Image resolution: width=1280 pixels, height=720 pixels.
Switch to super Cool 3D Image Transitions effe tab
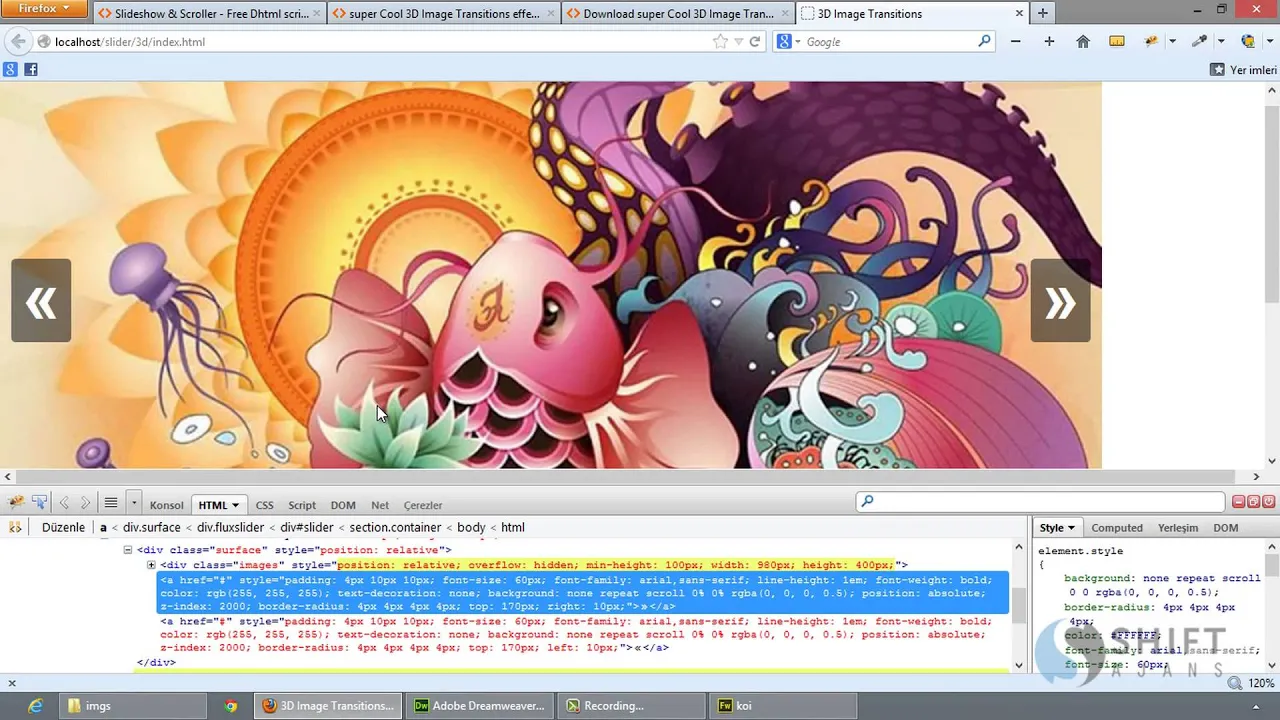point(443,14)
